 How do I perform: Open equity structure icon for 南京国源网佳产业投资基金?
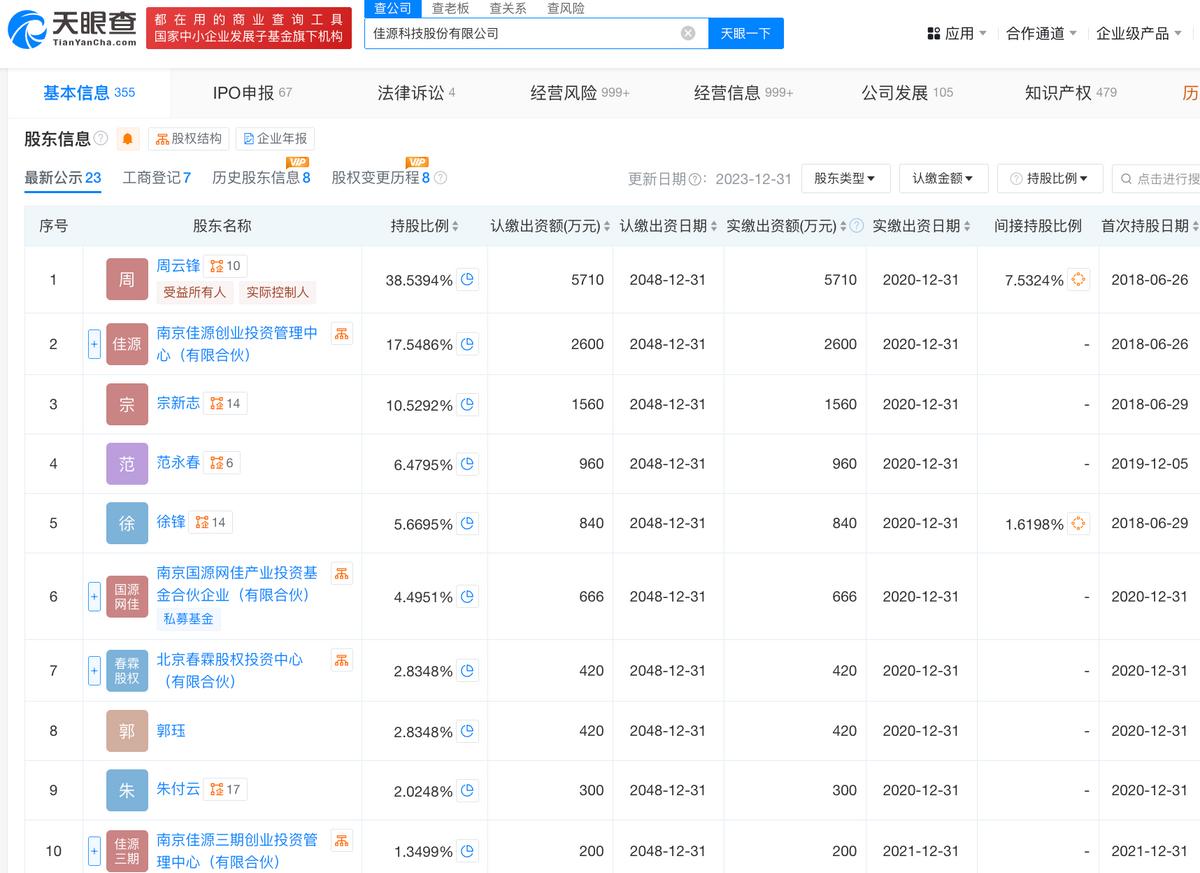click(341, 573)
